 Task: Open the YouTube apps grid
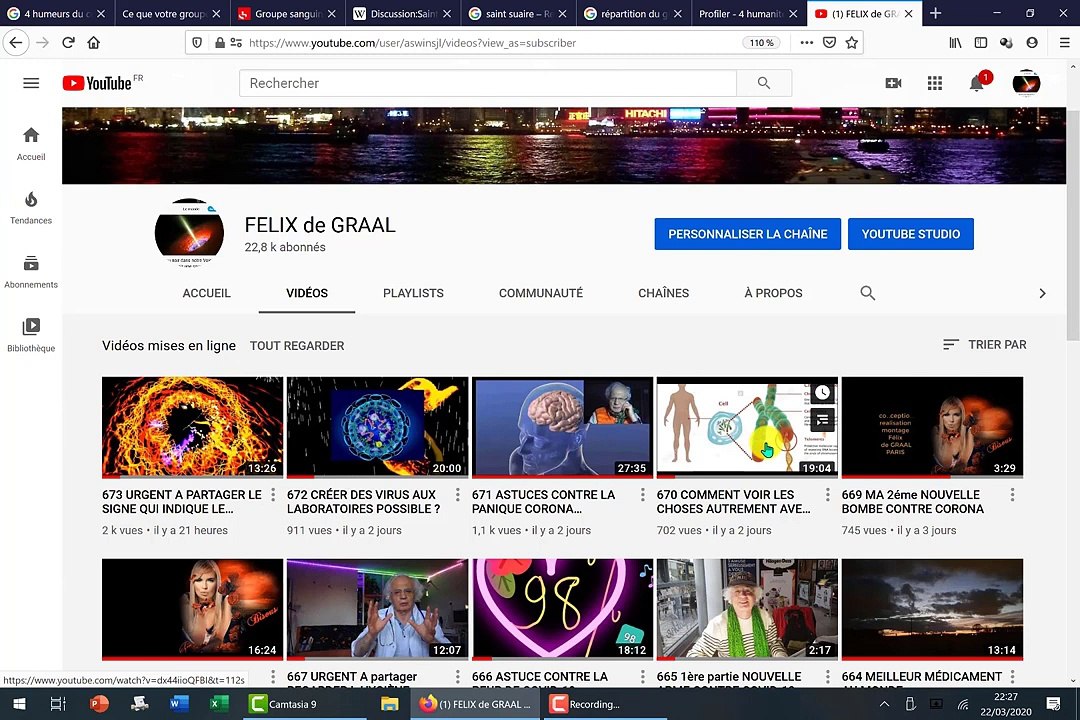click(935, 83)
